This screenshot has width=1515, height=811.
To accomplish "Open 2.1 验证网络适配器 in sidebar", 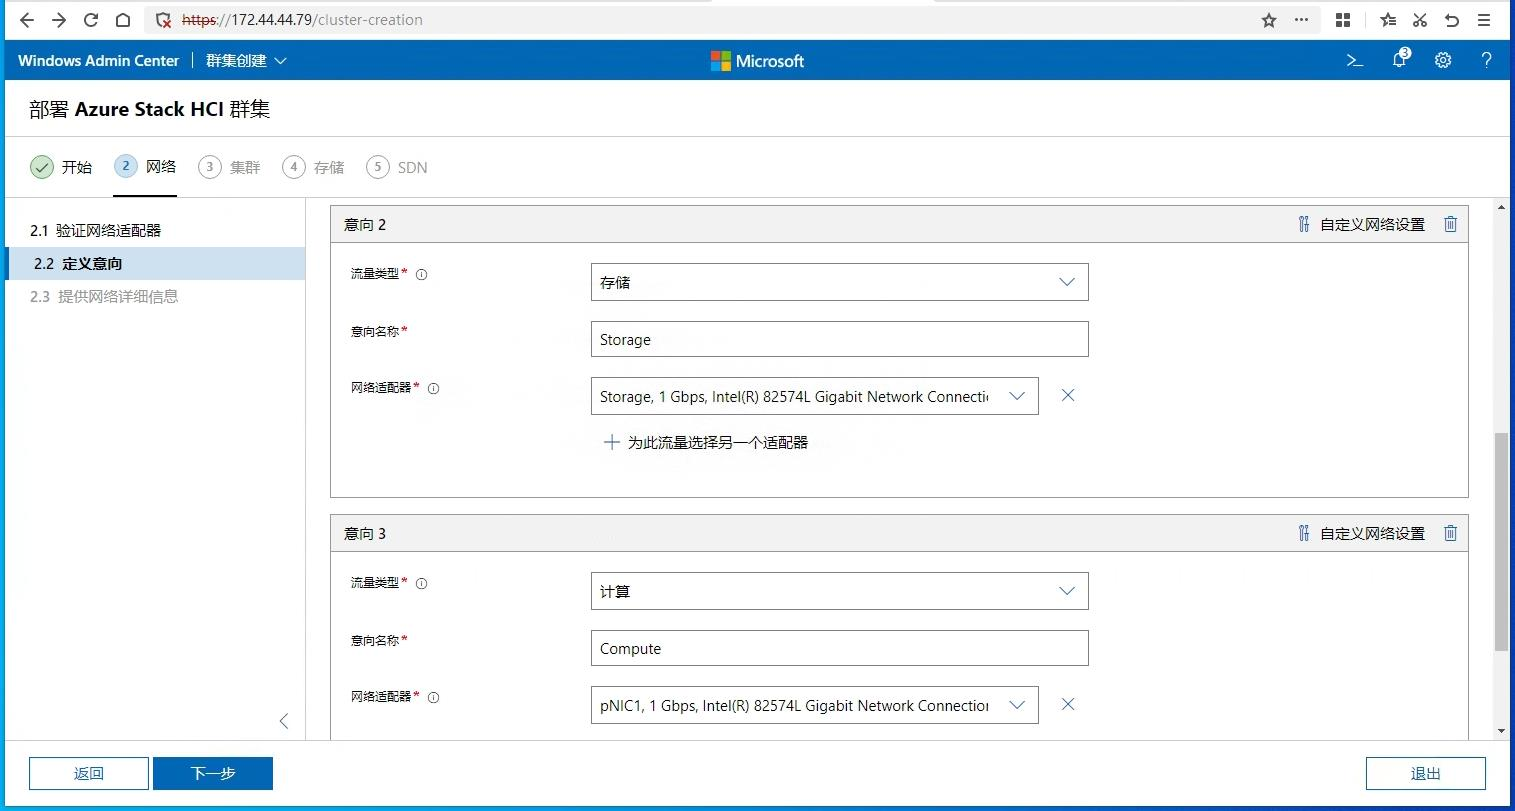I will click(x=155, y=230).
